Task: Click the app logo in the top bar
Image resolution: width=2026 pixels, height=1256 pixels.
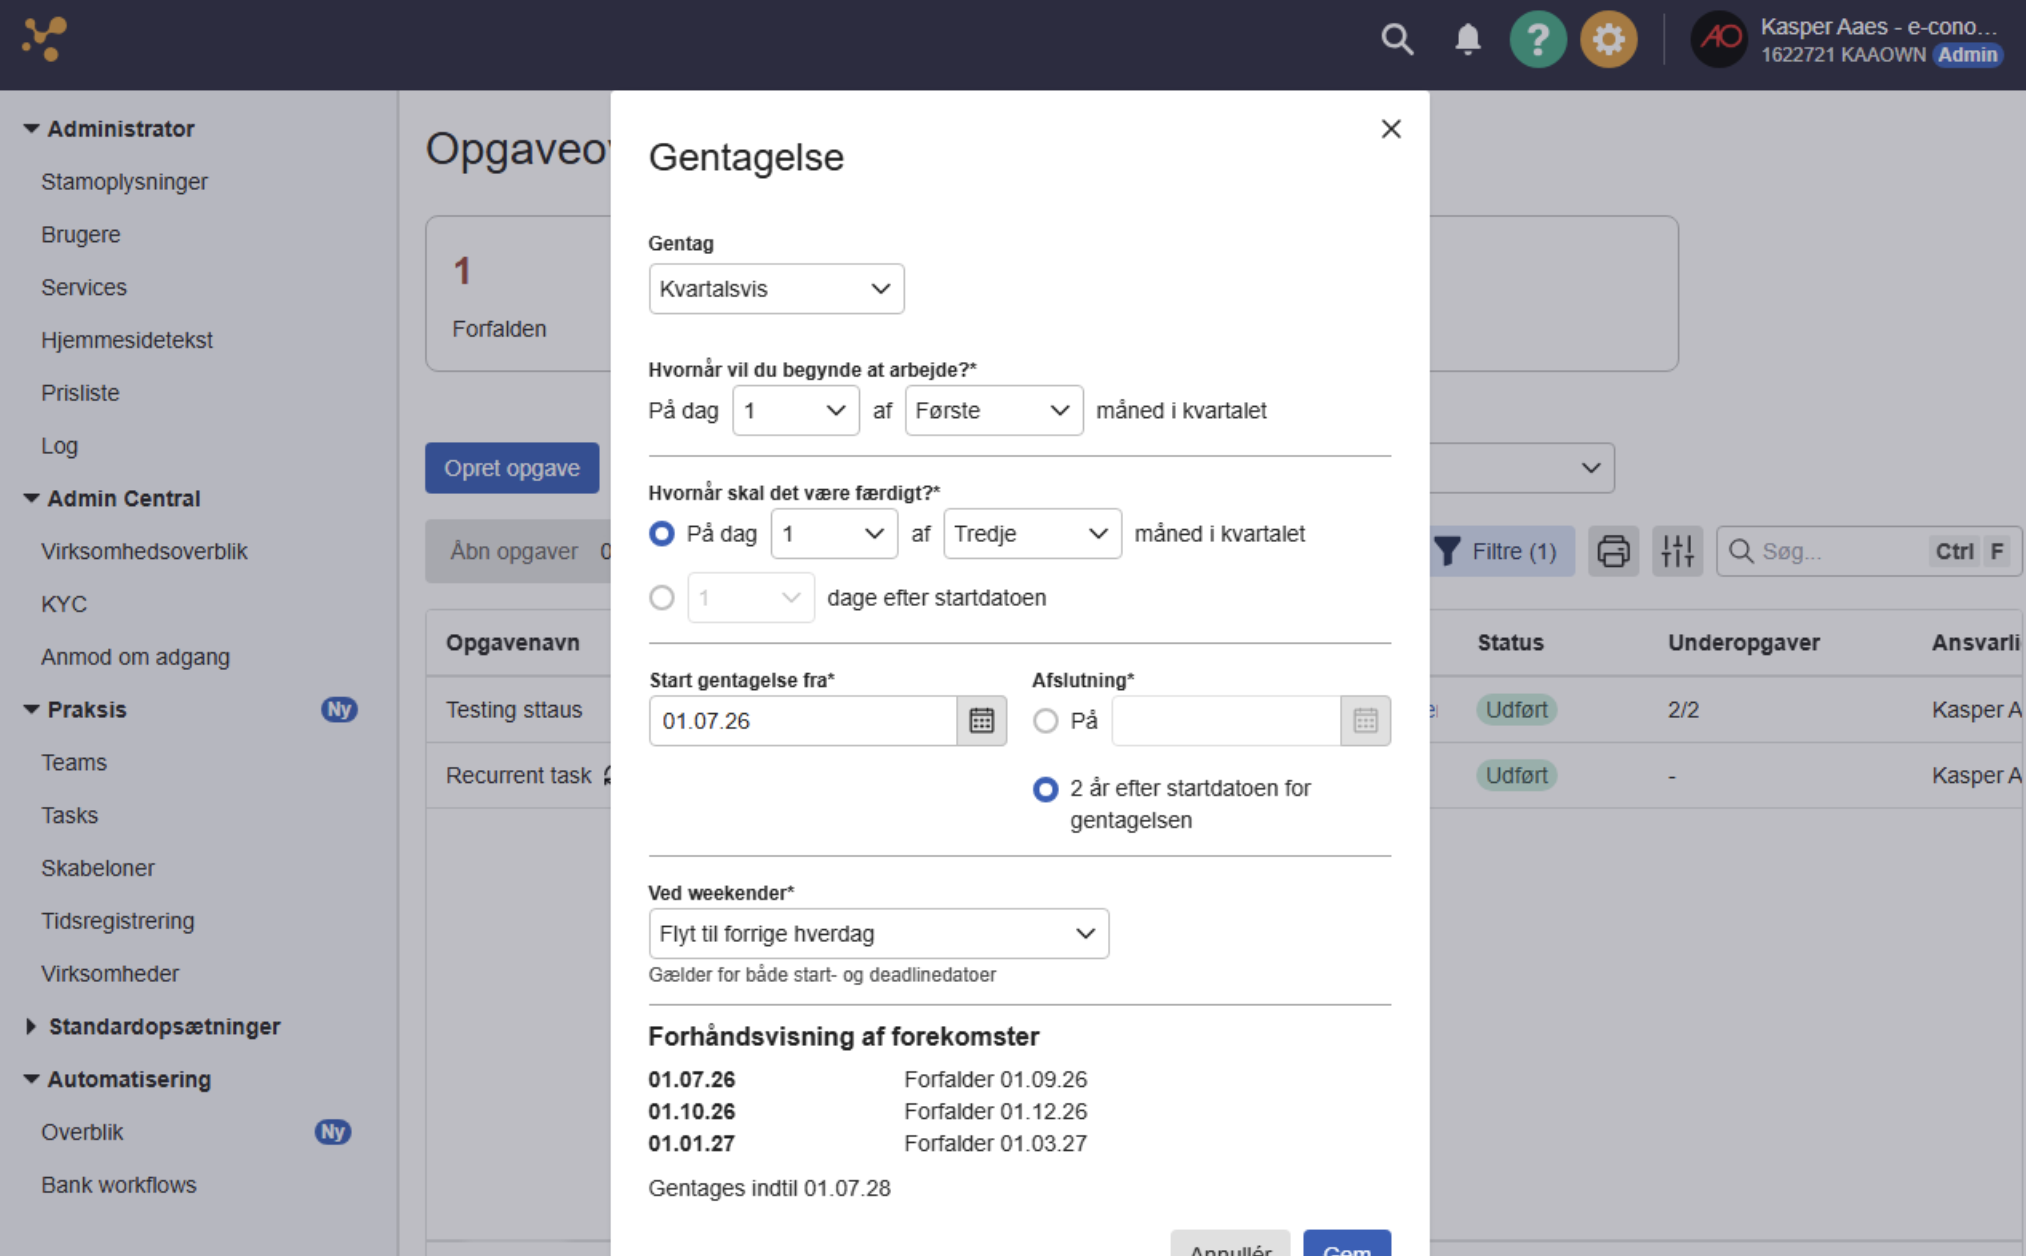Action: 44,39
